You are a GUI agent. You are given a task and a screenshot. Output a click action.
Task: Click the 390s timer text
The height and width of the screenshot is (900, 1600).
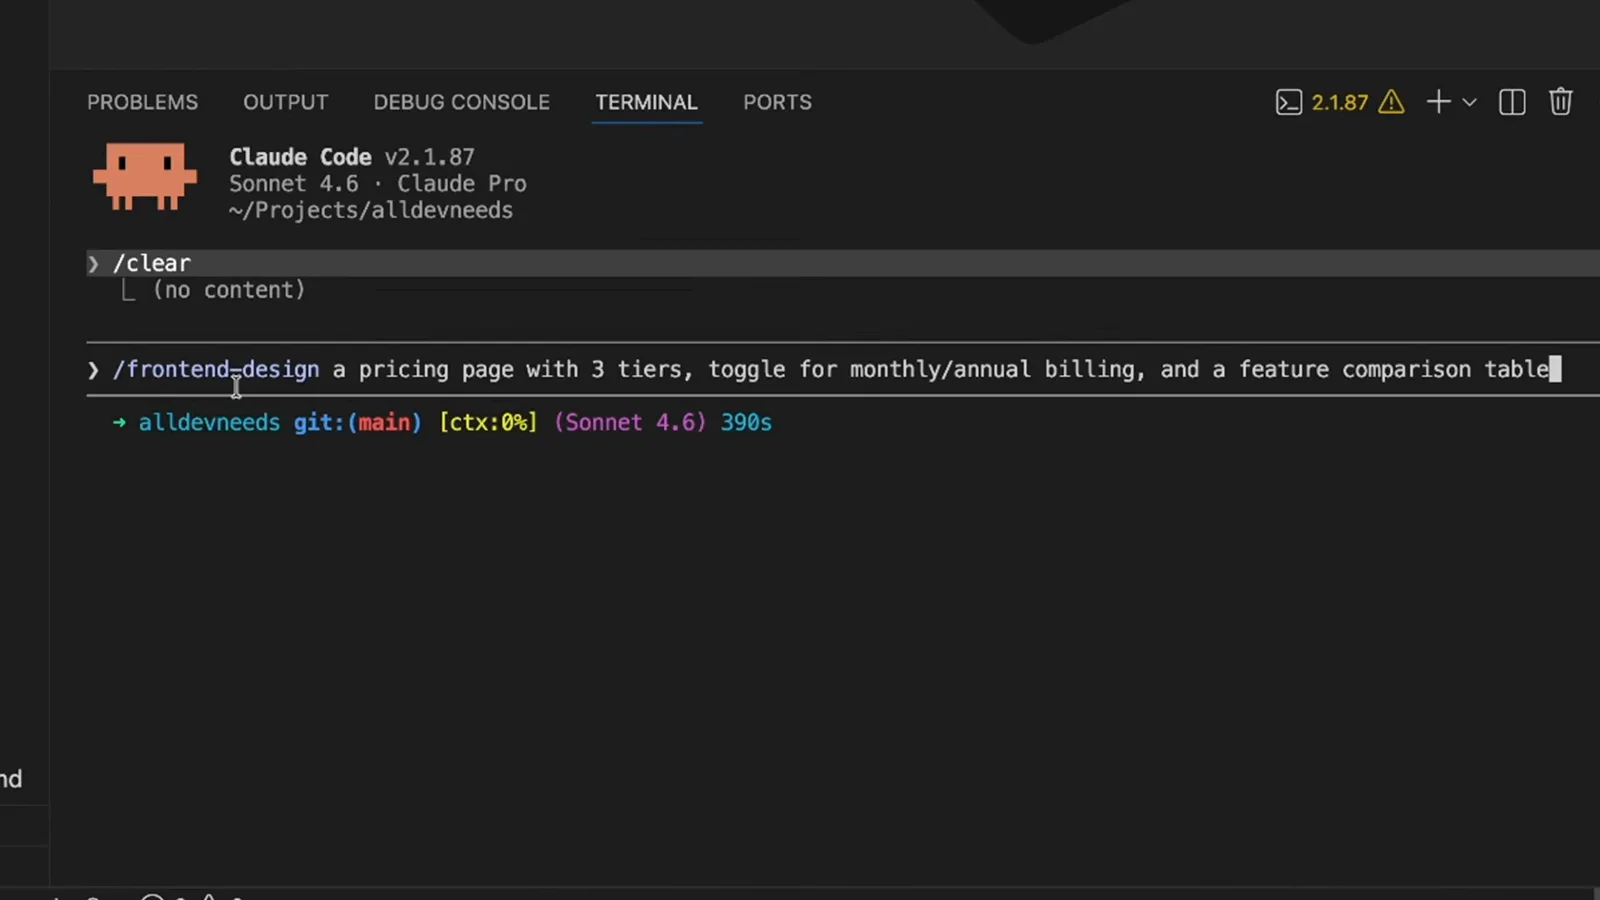coord(746,423)
